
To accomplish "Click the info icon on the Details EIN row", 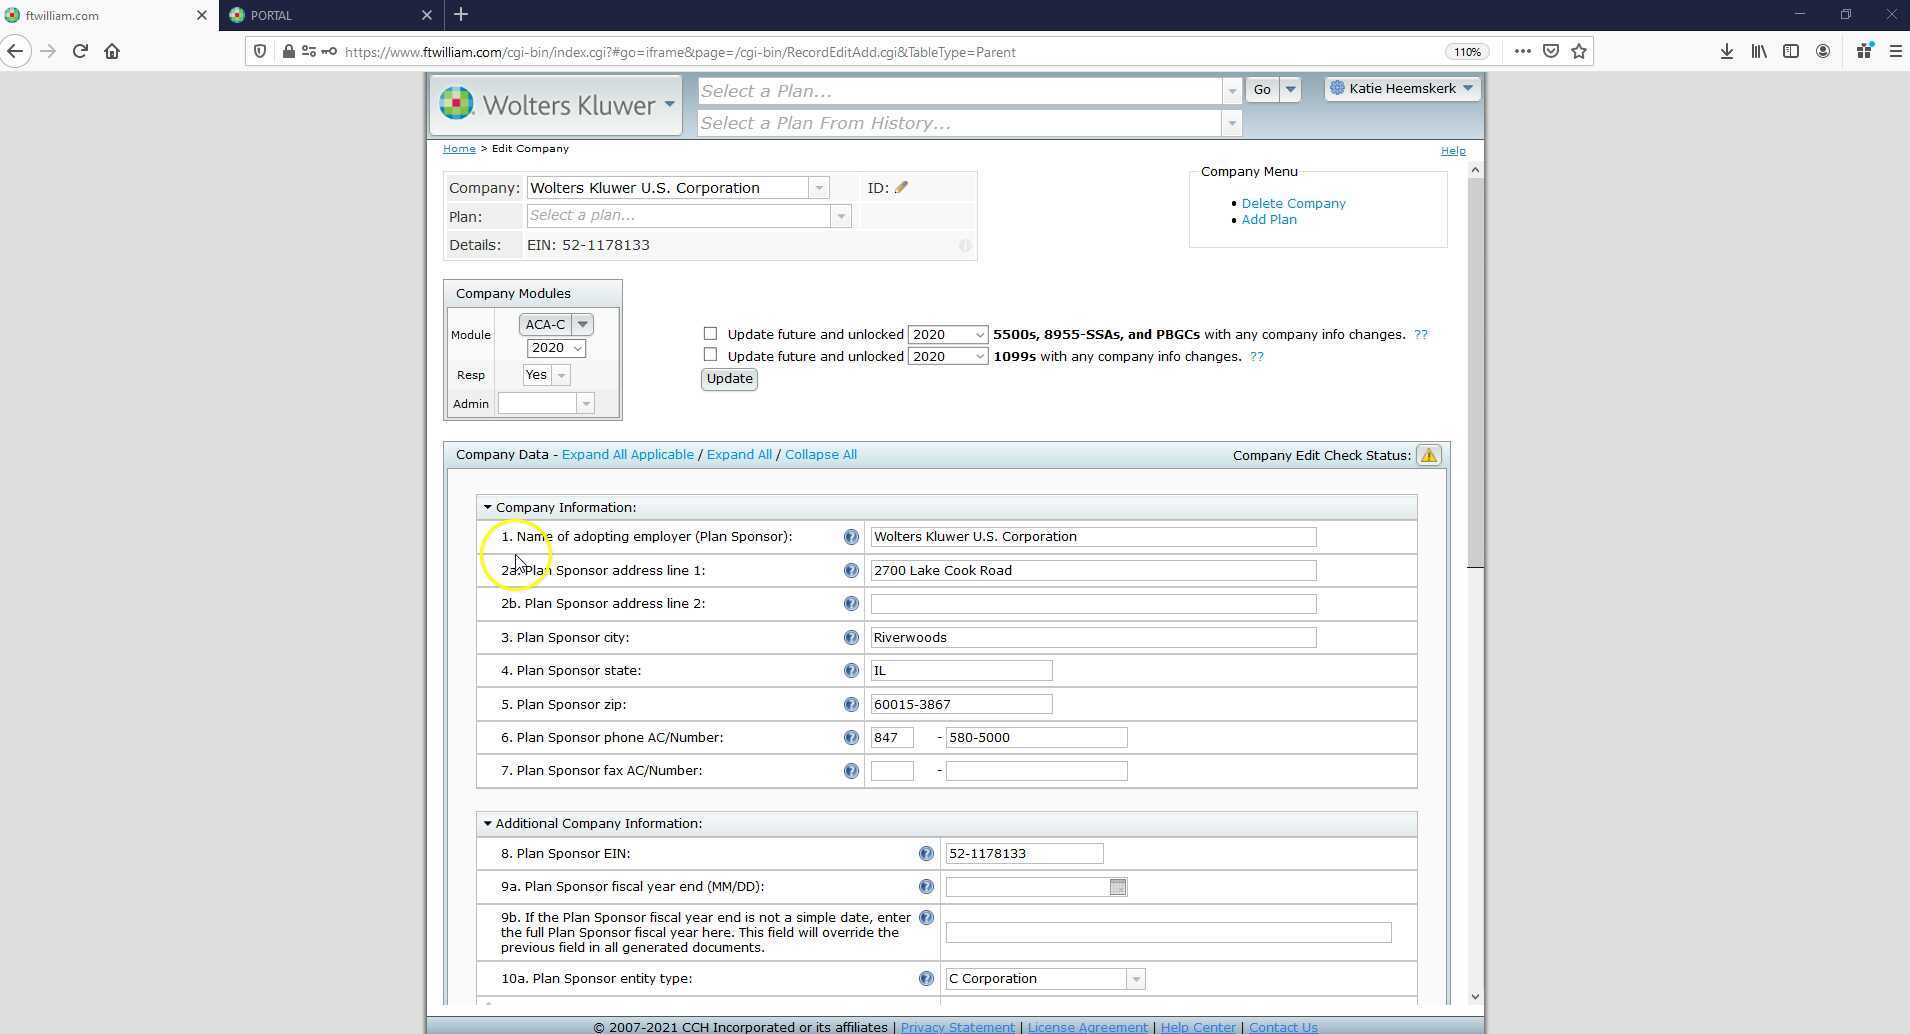I will [x=964, y=245].
